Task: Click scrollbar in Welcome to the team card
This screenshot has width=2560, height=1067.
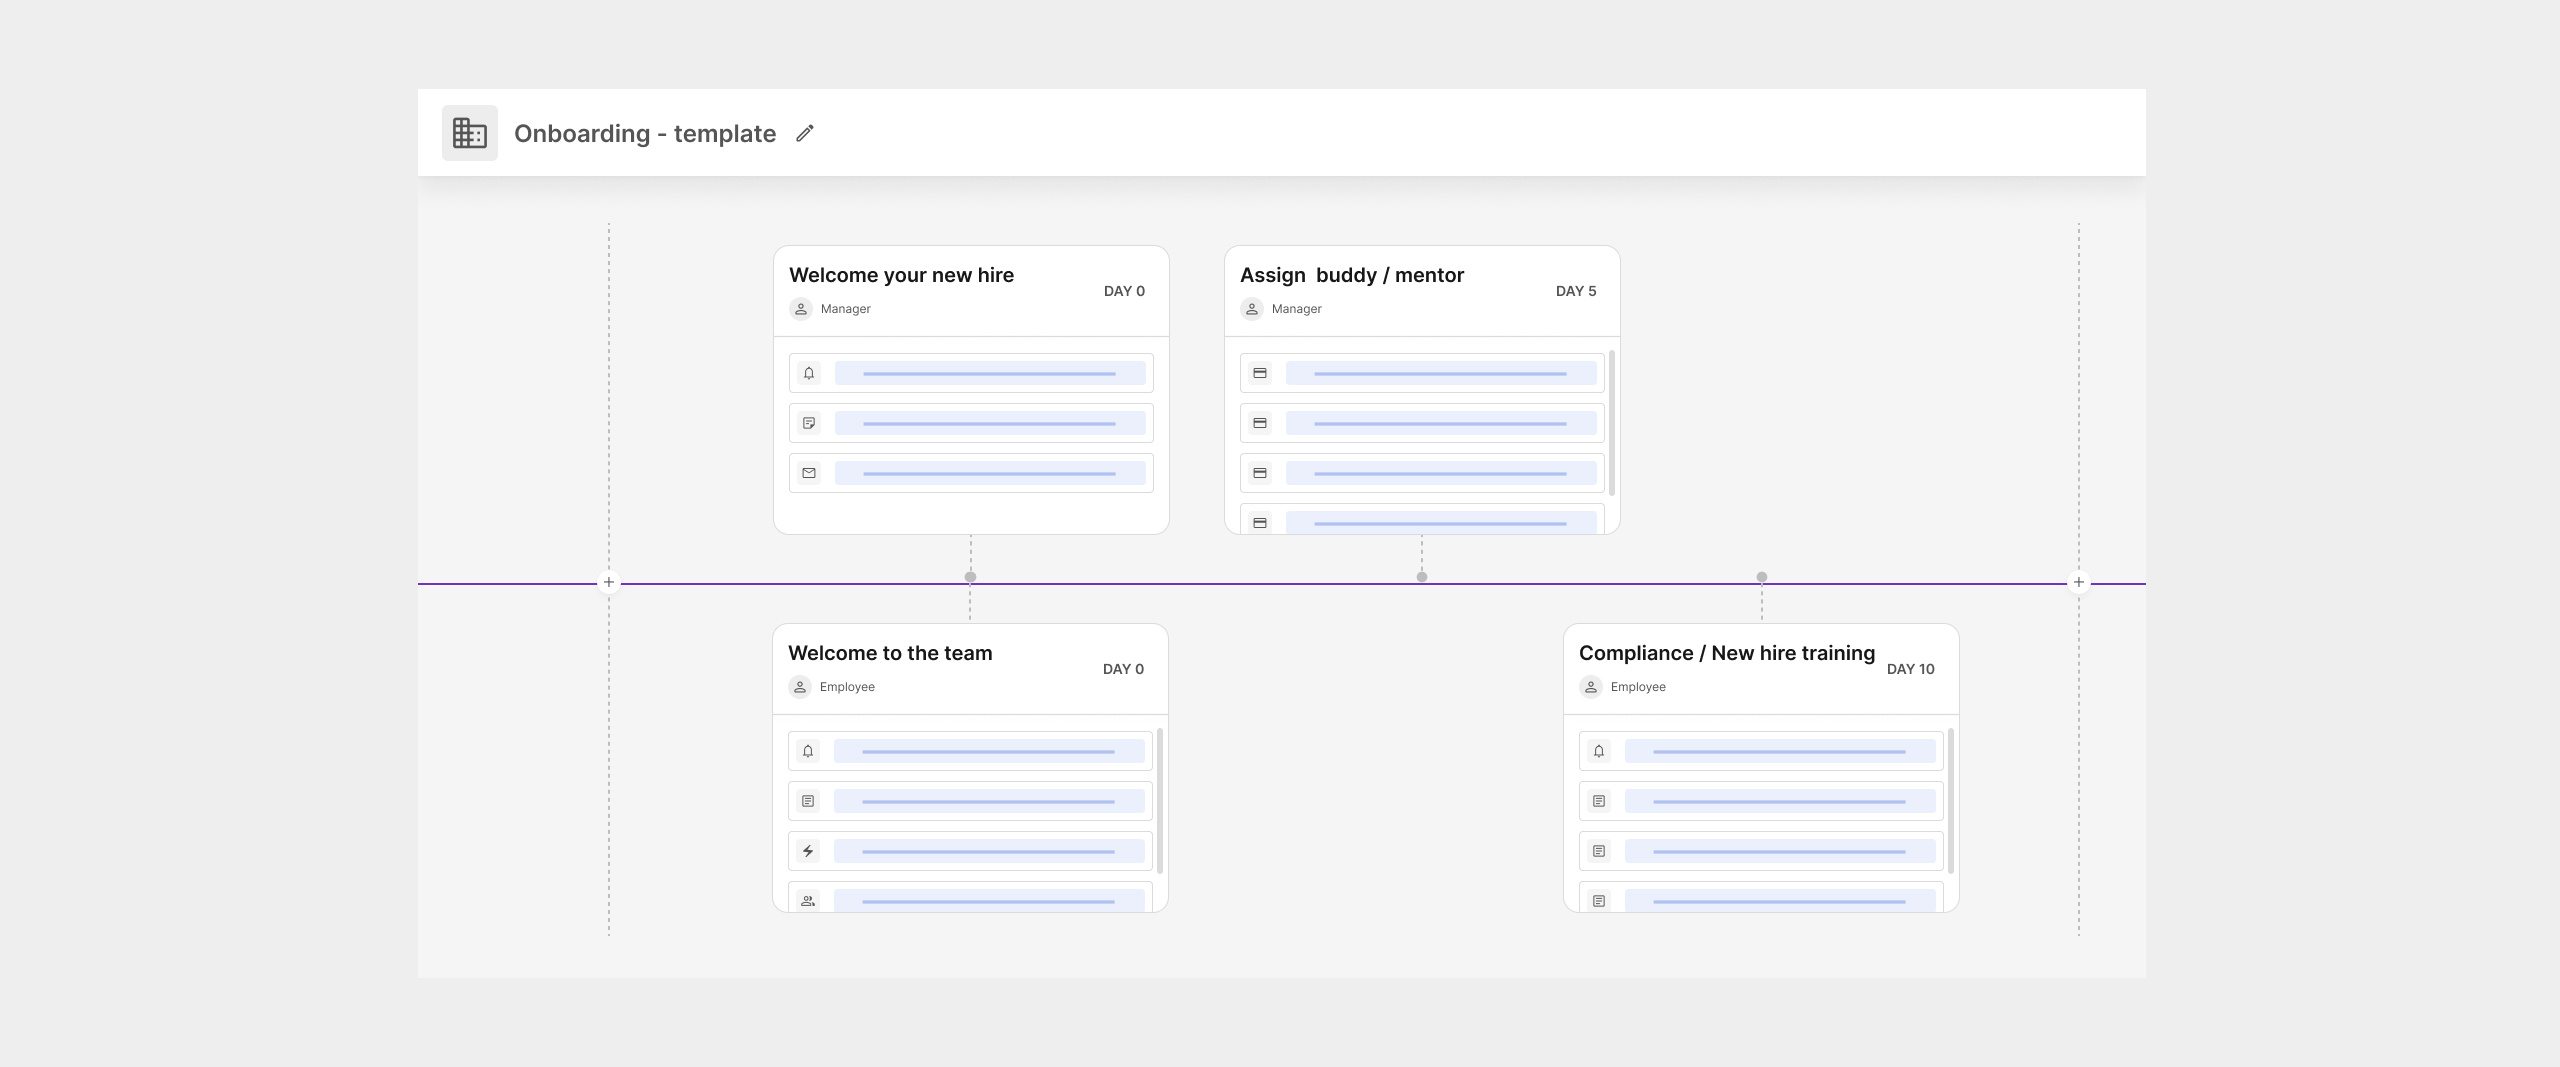Action: [1160, 800]
